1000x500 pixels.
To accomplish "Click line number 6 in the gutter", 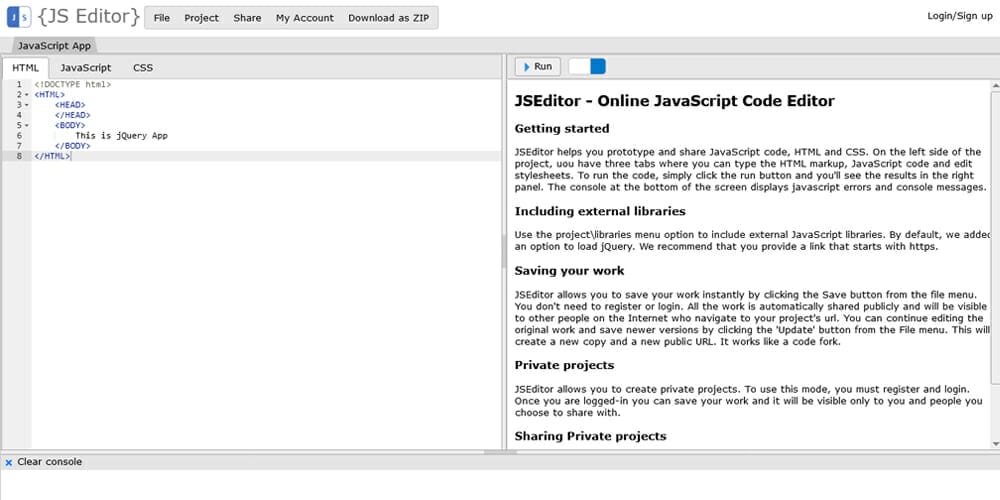I will point(19,136).
